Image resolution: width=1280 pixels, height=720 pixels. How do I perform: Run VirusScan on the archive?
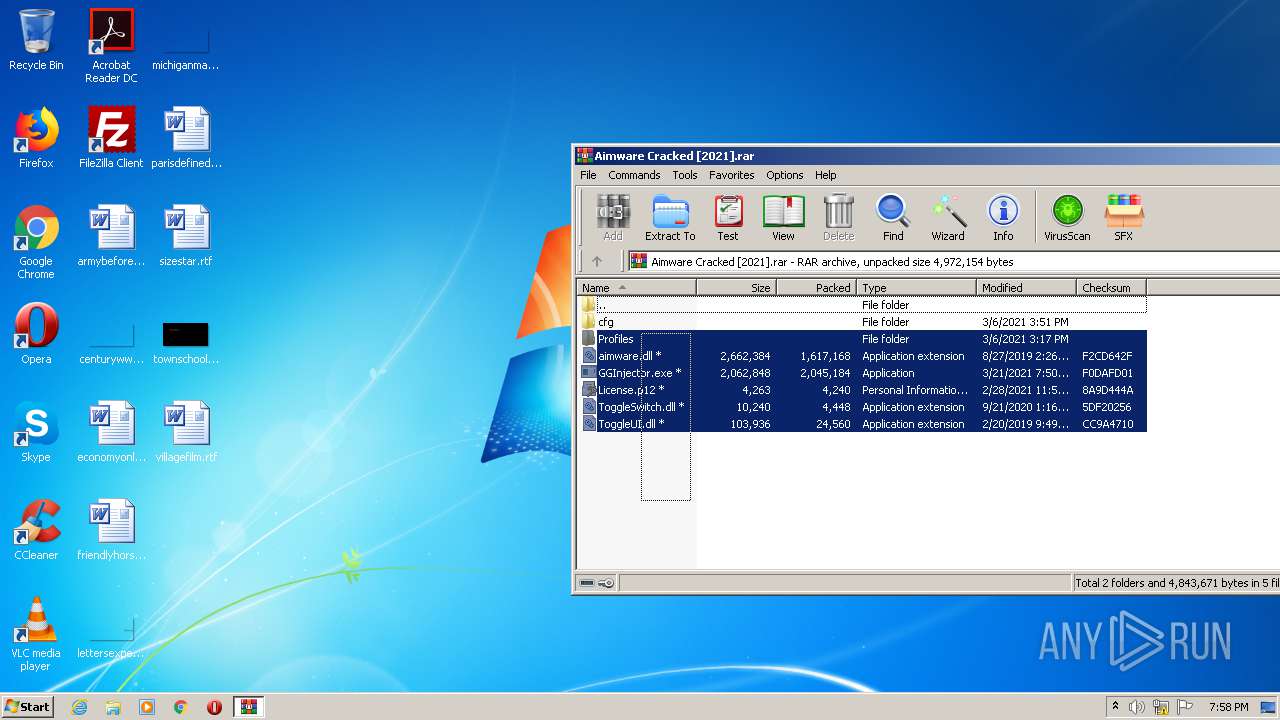pos(1067,218)
